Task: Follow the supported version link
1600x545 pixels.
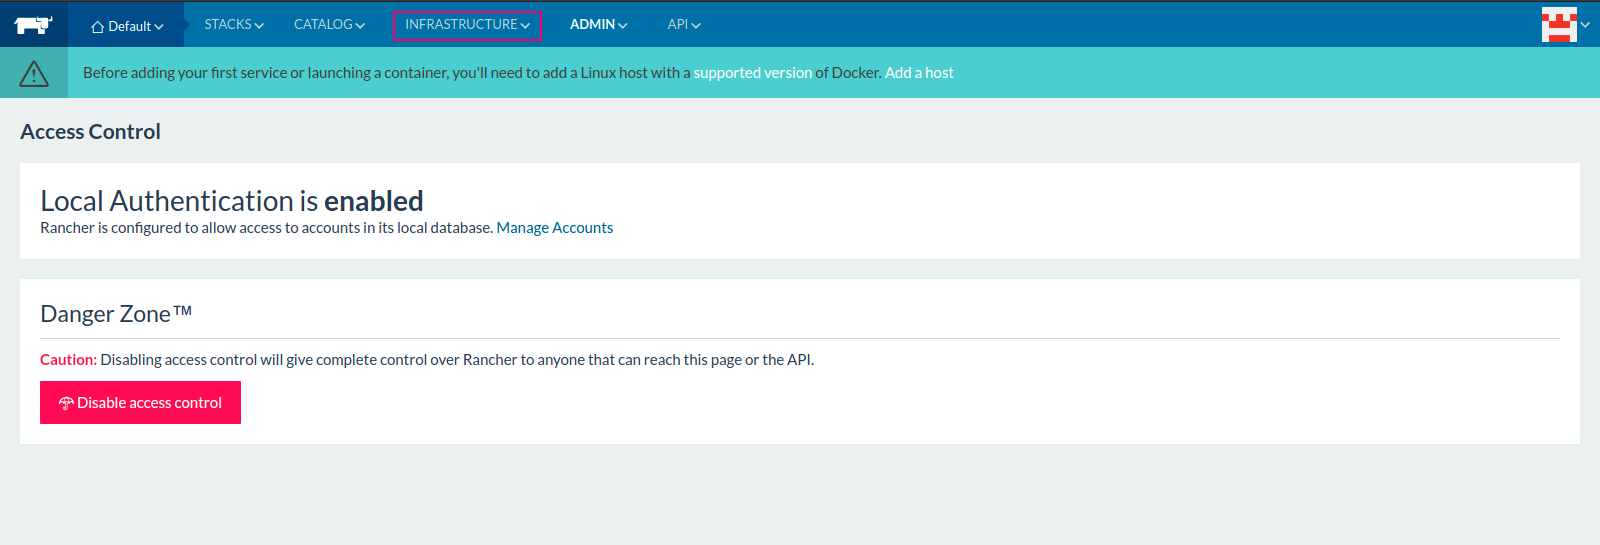Action: [753, 73]
